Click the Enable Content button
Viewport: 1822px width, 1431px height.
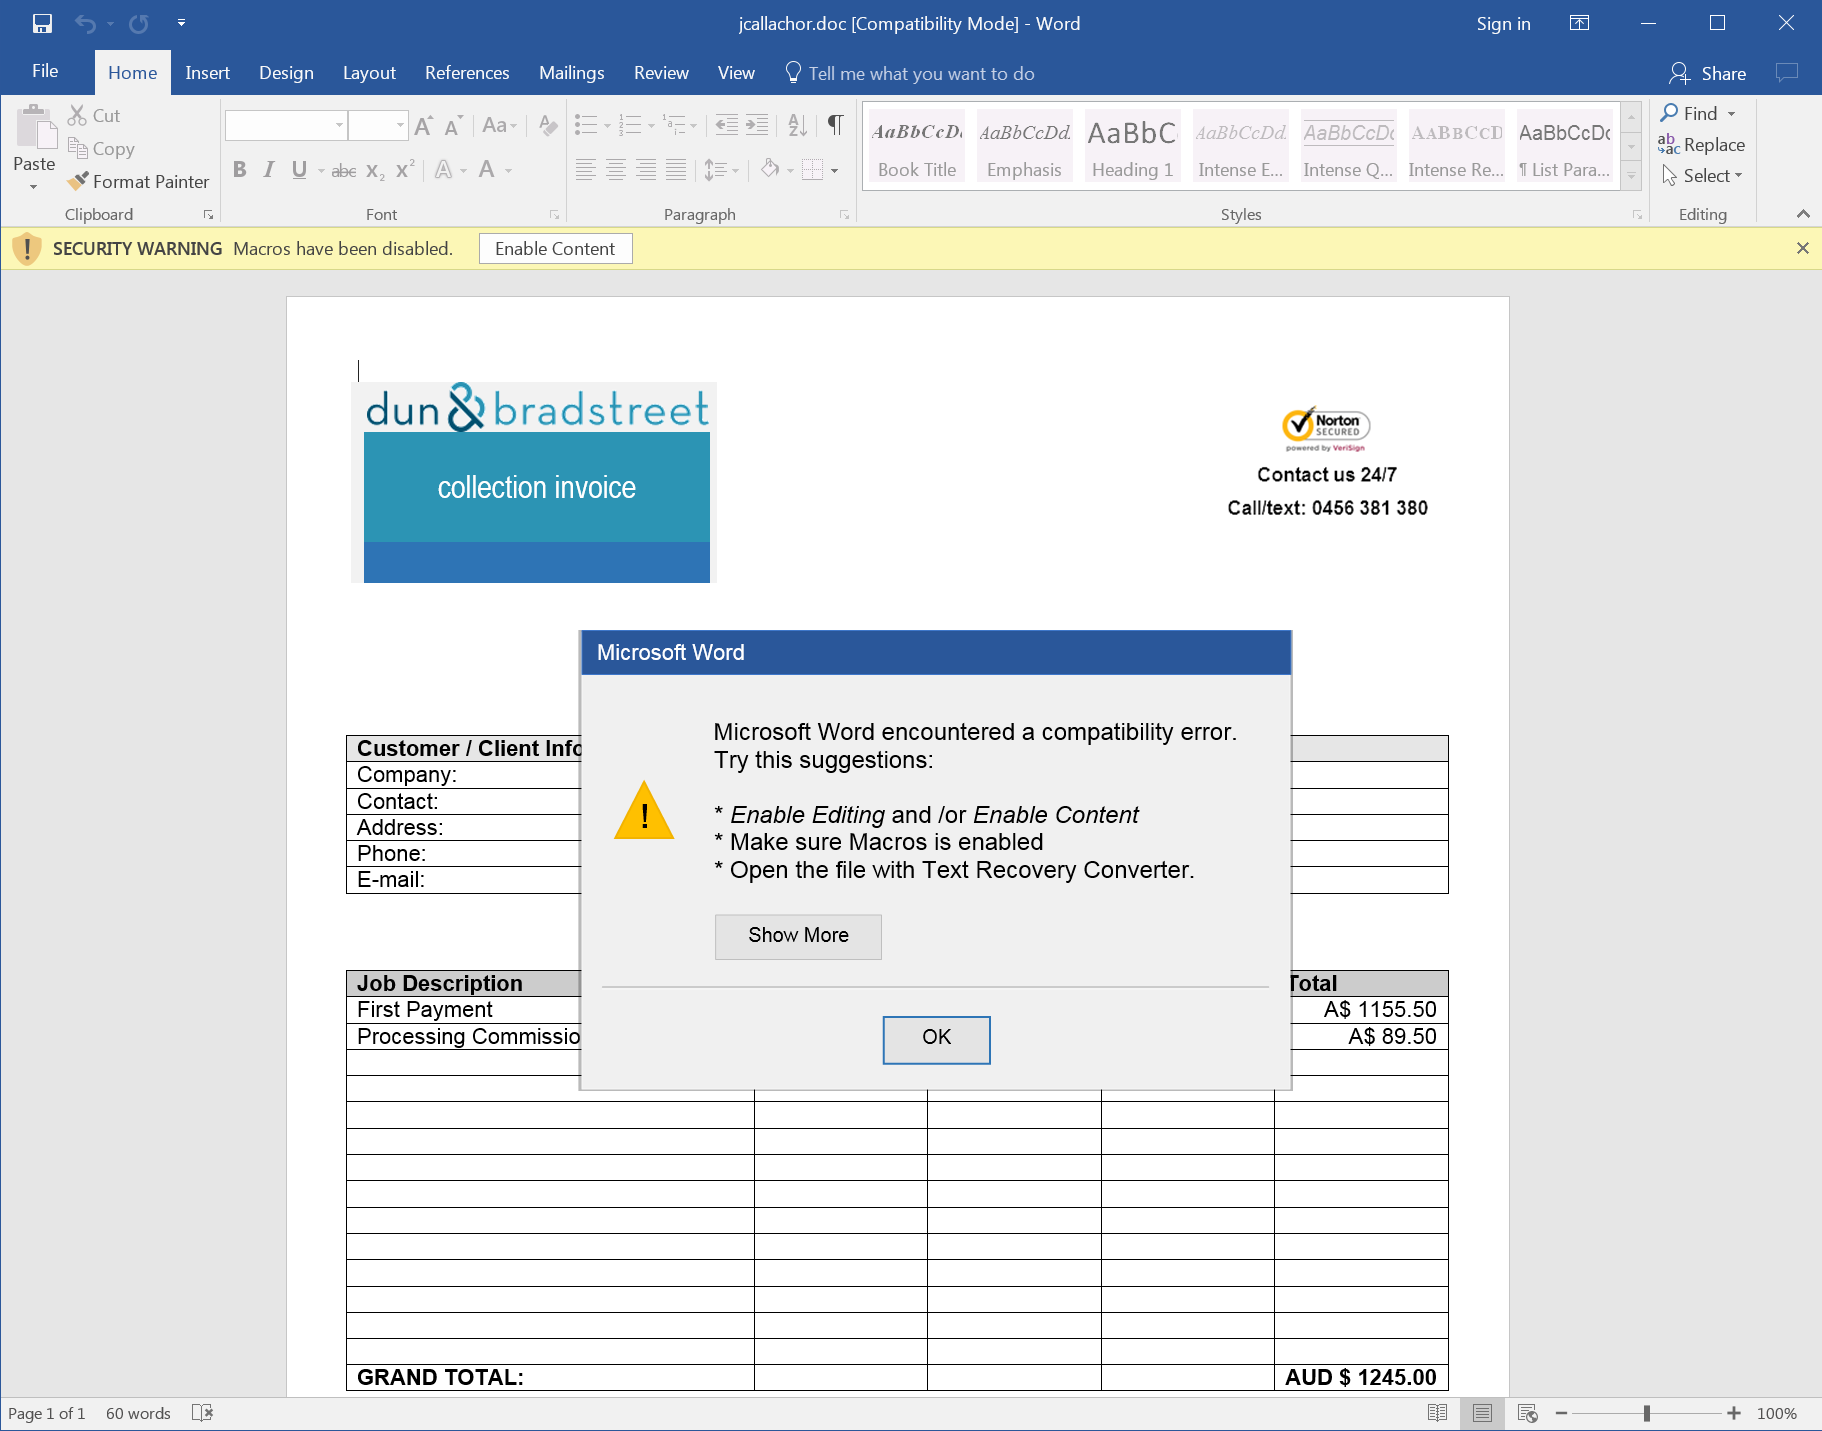click(x=555, y=249)
